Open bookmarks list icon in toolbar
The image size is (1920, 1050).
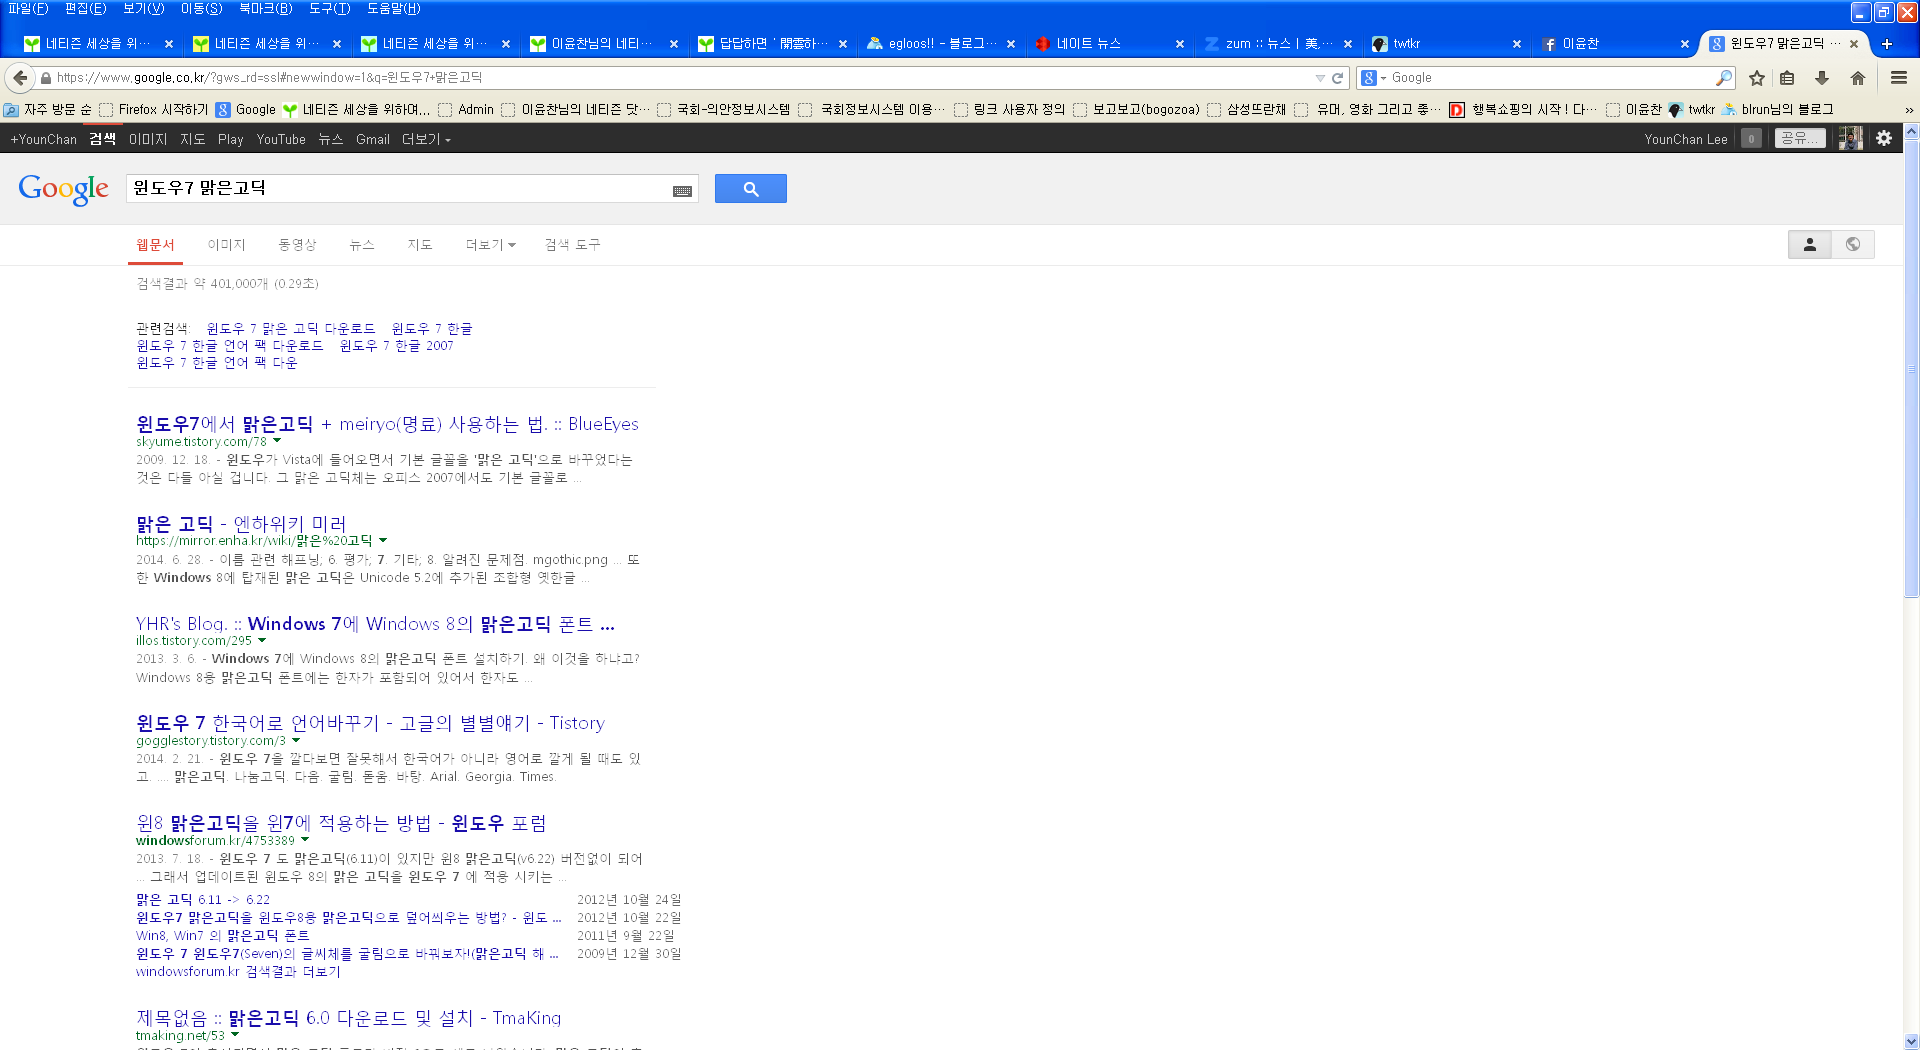click(x=1788, y=78)
